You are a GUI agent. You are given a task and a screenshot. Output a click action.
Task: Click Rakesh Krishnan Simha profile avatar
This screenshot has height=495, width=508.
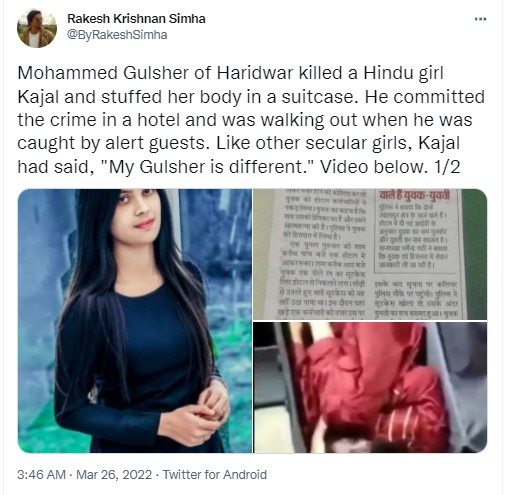(37, 28)
